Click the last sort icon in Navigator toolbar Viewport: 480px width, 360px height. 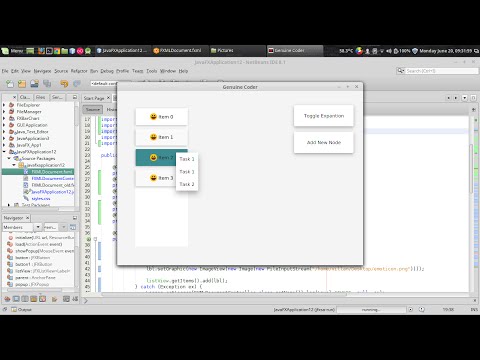click(x=75, y=299)
